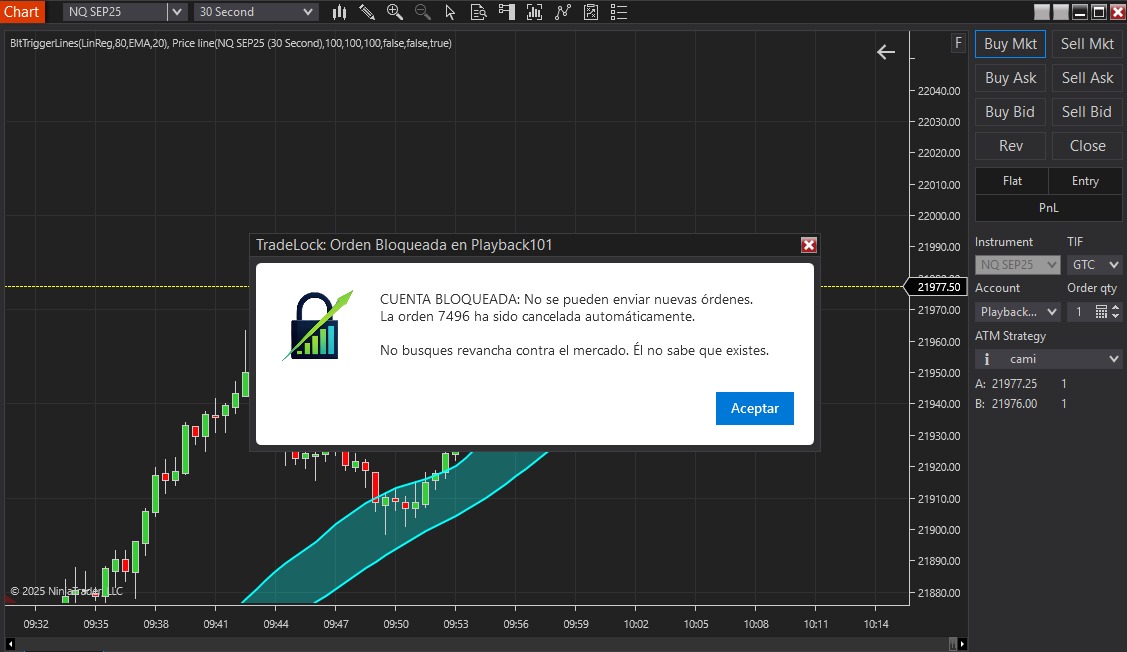Click the Aceptar button
The width and height of the screenshot is (1127, 652).
tap(755, 408)
